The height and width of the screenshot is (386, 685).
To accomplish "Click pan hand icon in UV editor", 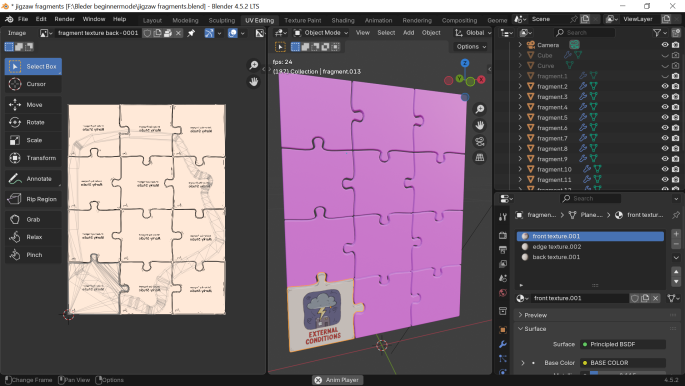I will (254, 82).
